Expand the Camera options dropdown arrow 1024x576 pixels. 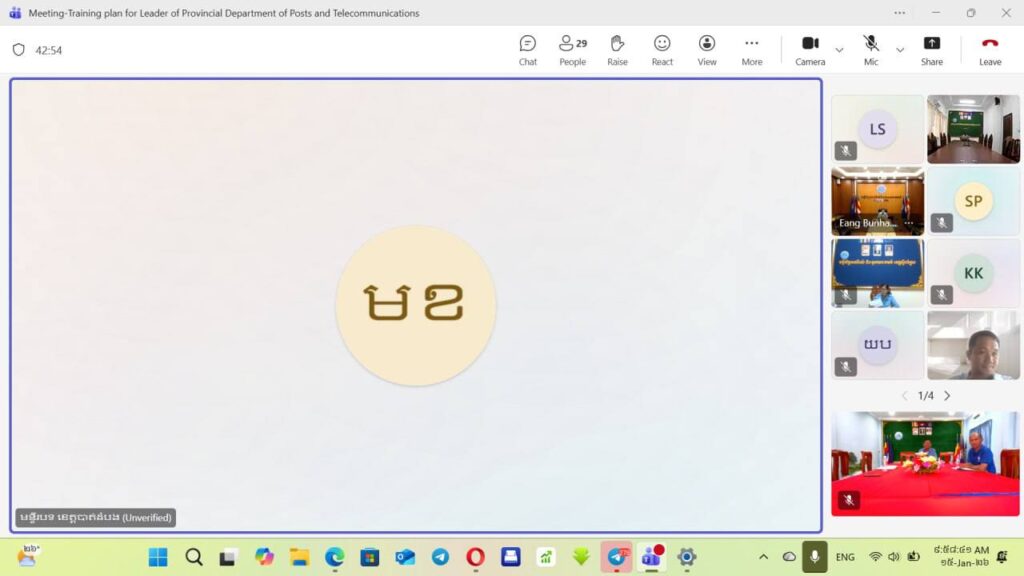pos(839,50)
